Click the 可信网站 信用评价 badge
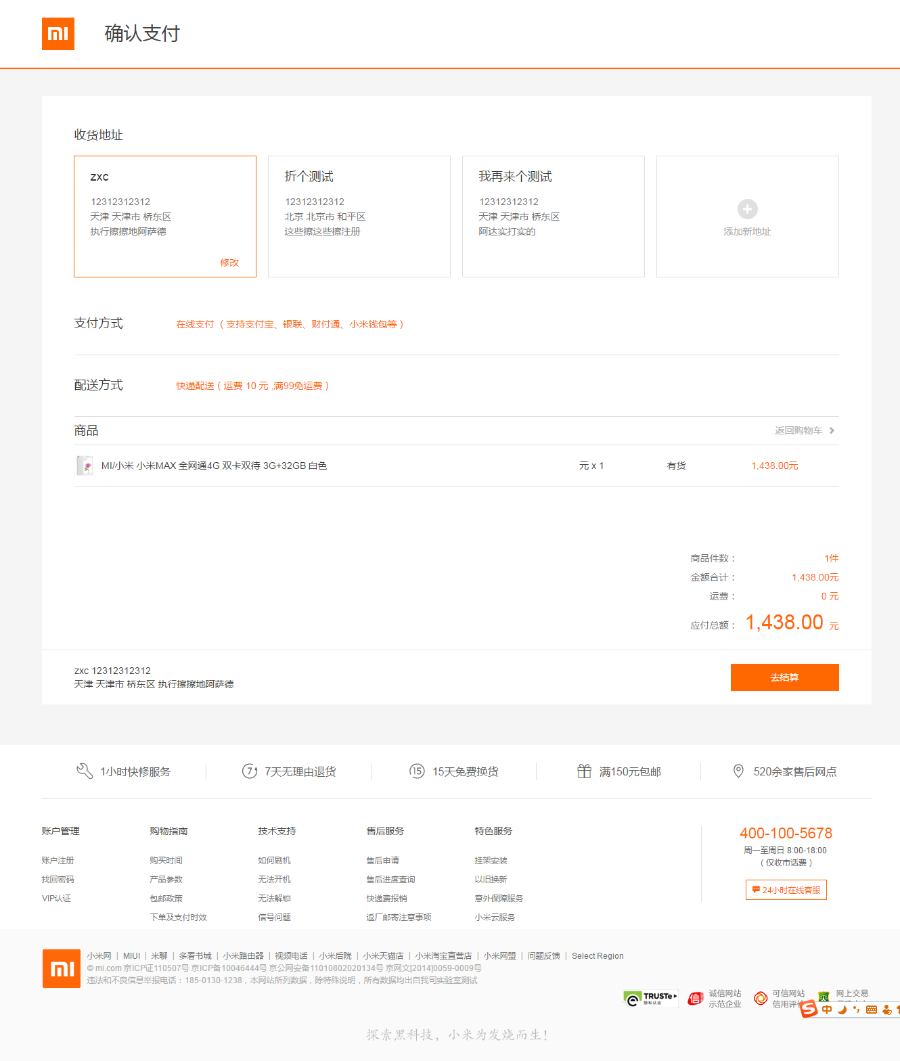The width and height of the screenshot is (900, 1061). tap(779, 999)
